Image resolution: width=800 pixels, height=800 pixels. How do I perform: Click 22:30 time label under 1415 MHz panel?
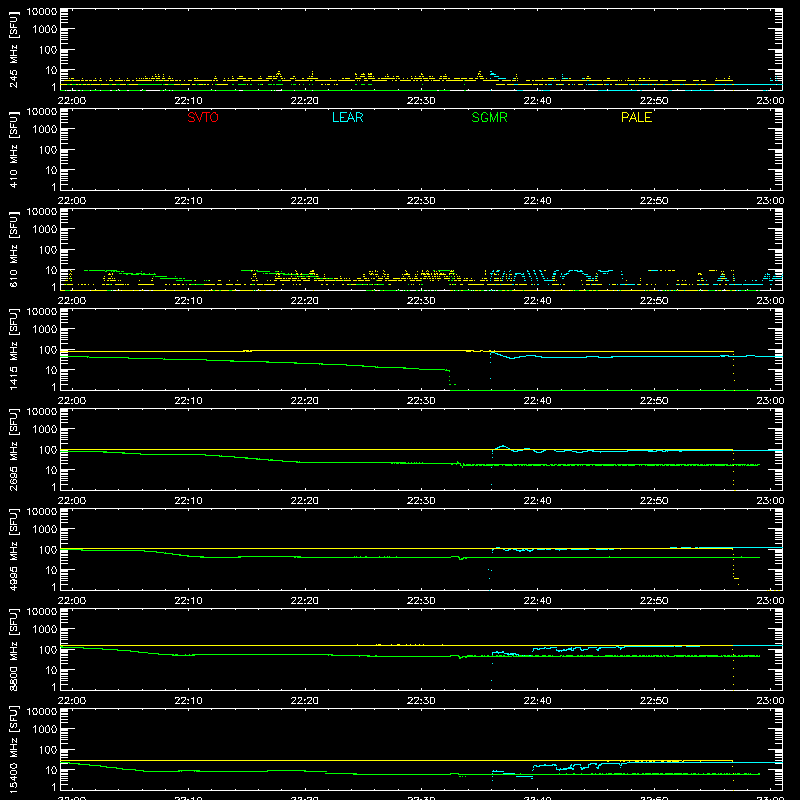pyautogui.click(x=421, y=401)
